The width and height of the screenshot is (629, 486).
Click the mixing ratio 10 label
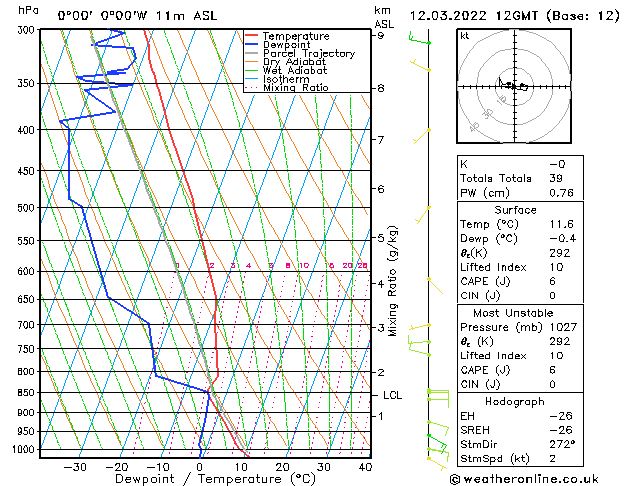pyautogui.click(x=304, y=265)
